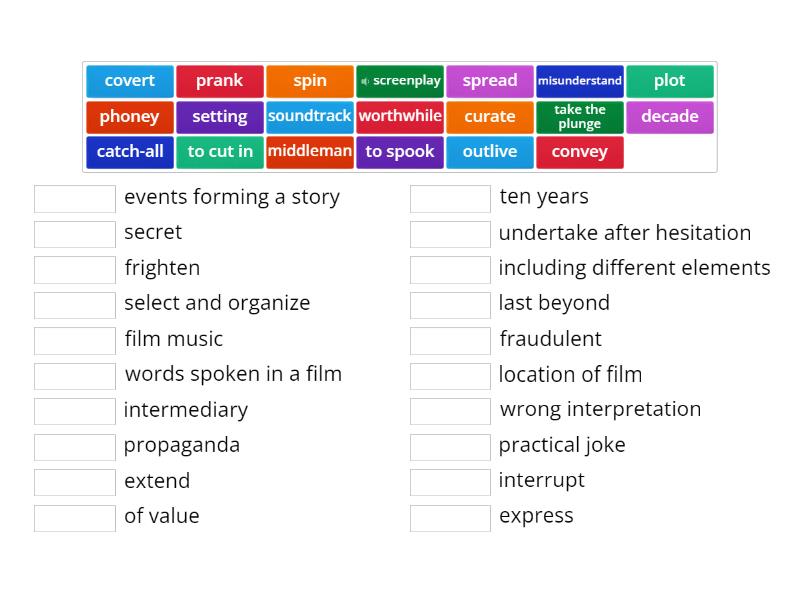Pick the "take the plunge" tile
Viewport: 800px width, 600px height.
(x=580, y=117)
